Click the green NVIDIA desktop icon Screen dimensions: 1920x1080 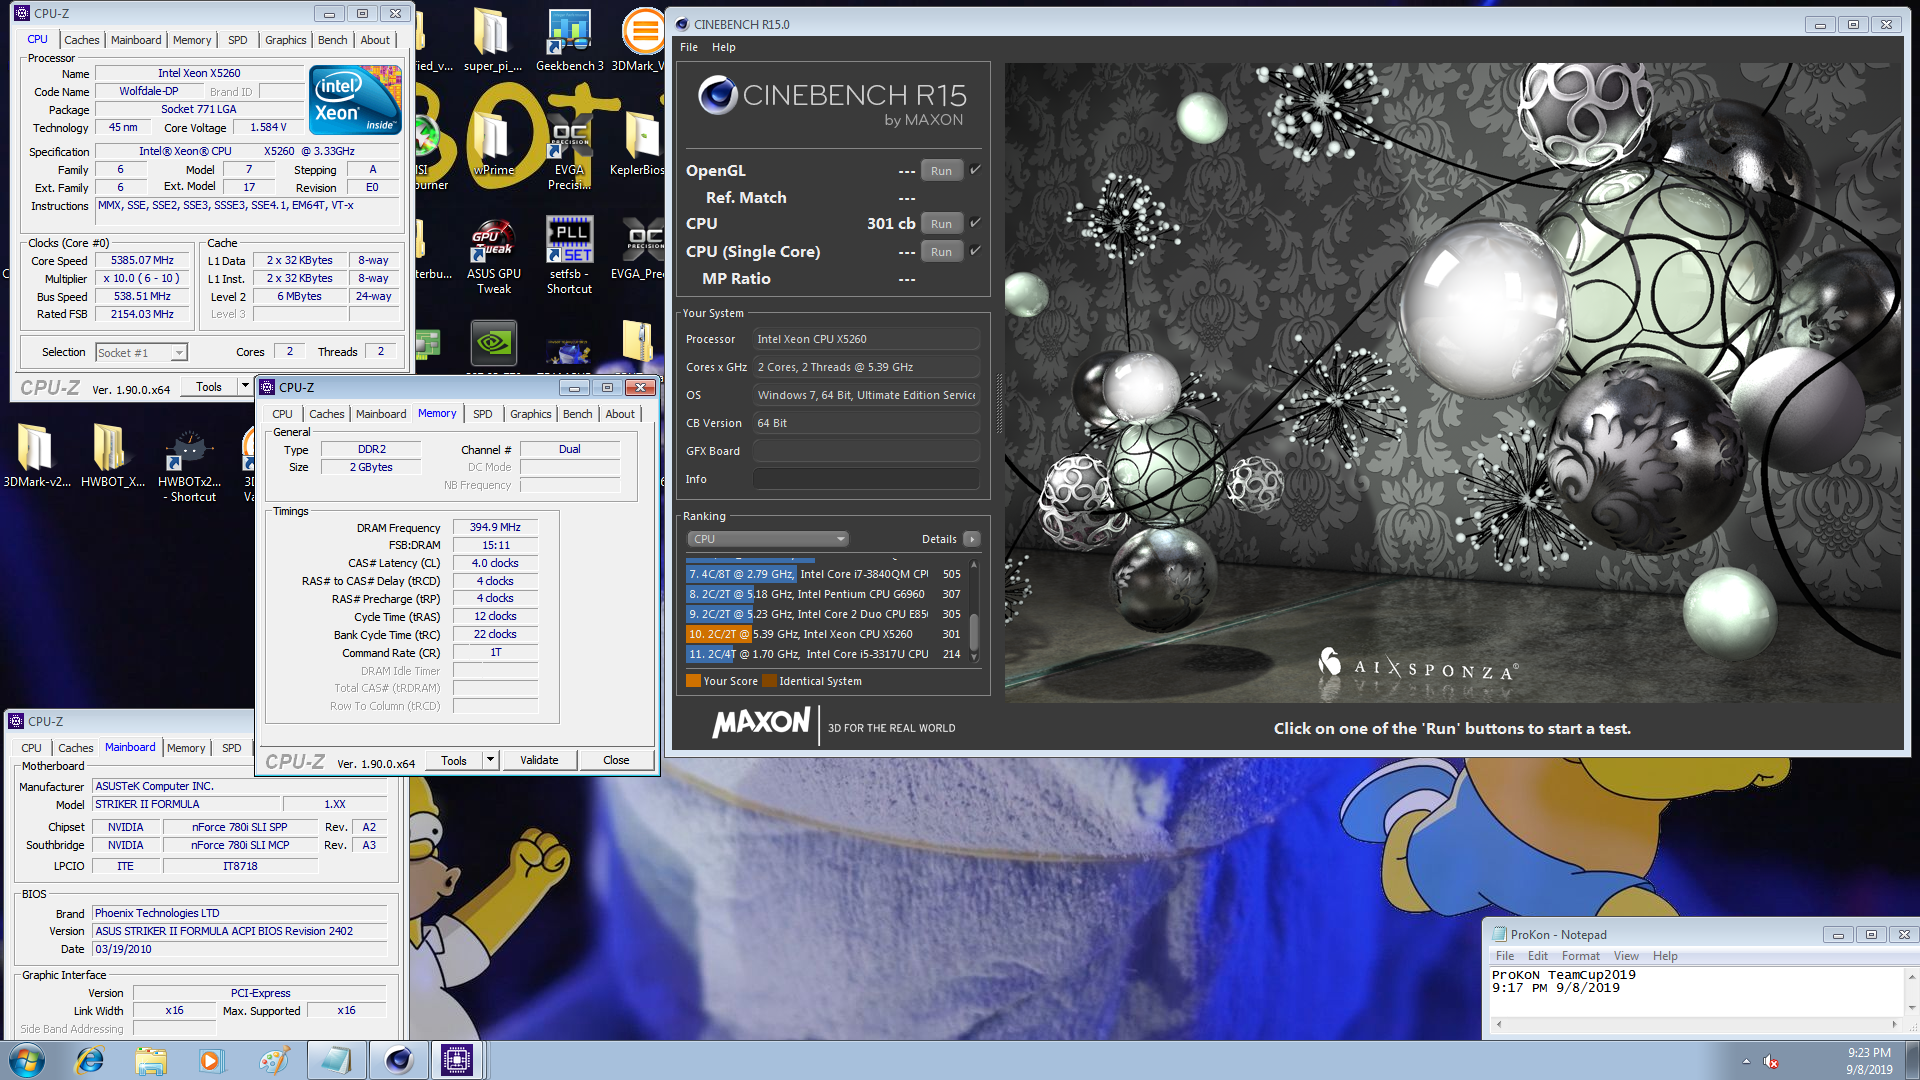494,343
